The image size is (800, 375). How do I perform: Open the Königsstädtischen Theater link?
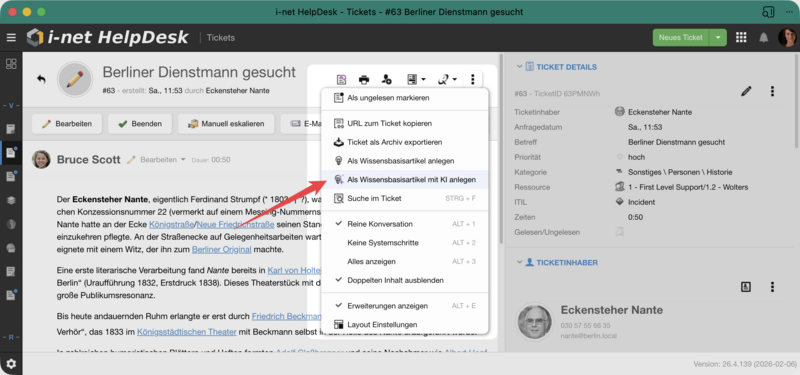[x=187, y=332]
